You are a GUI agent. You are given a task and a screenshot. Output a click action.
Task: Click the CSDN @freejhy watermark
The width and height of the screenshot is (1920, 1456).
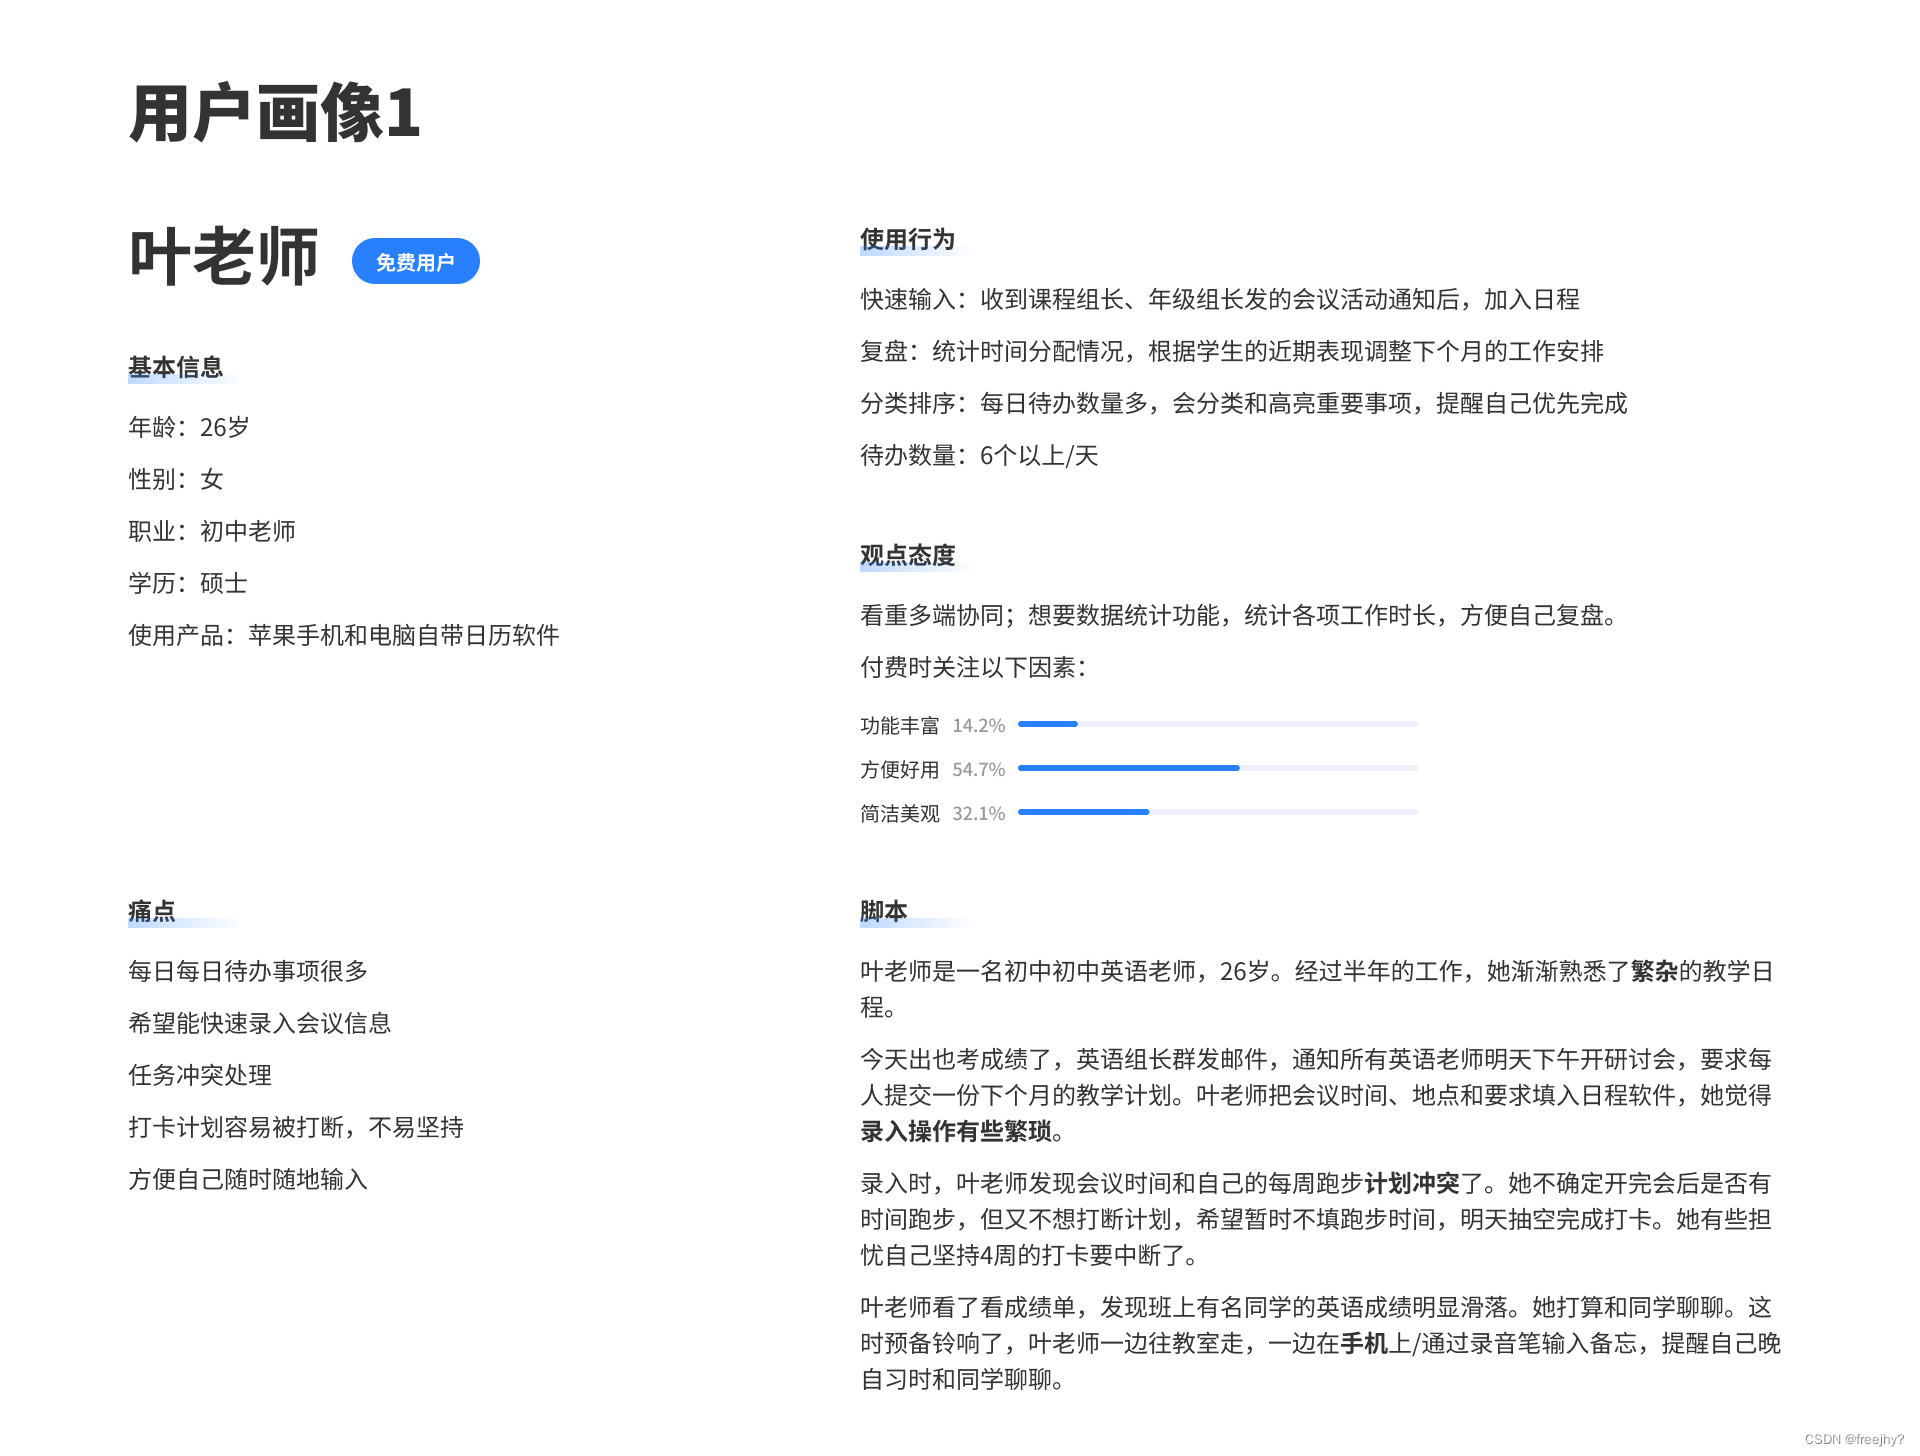pyautogui.click(x=1853, y=1439)
